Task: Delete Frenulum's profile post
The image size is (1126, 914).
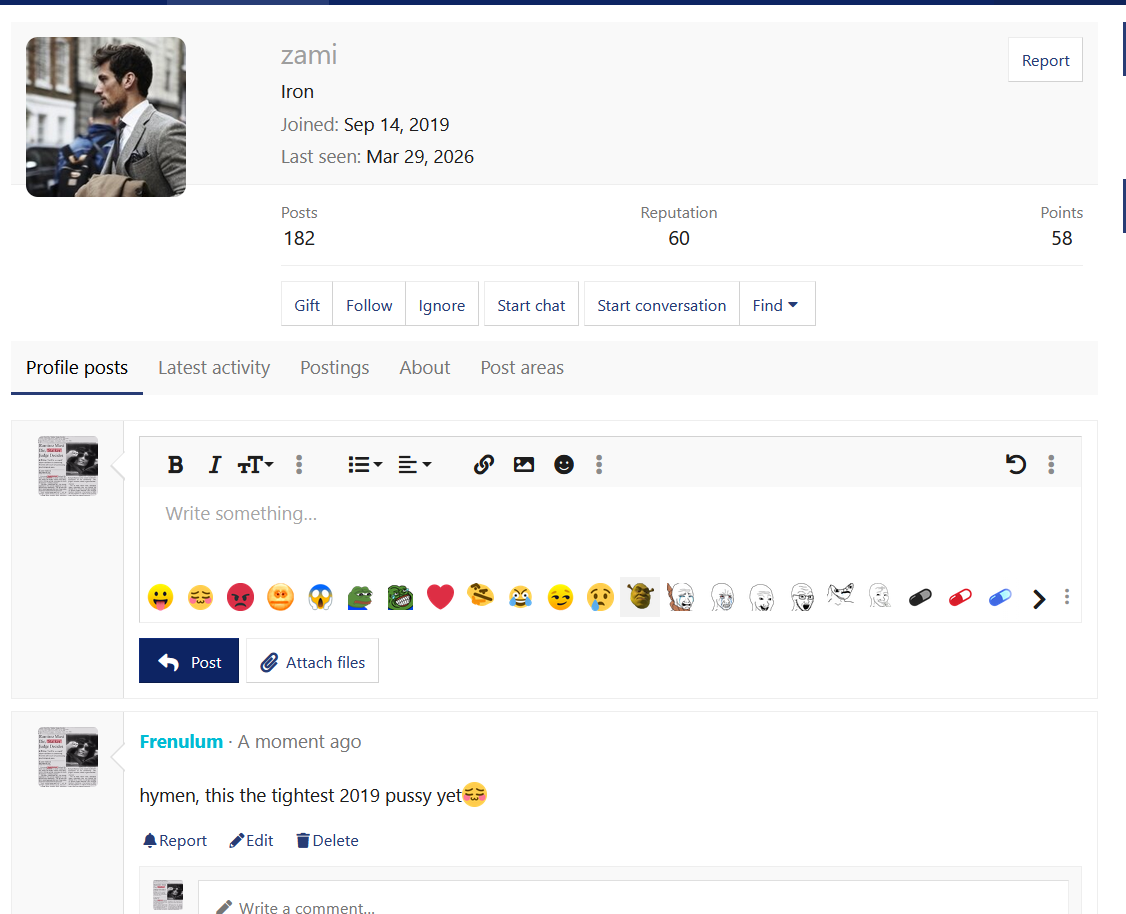Action: click(327, 840)
